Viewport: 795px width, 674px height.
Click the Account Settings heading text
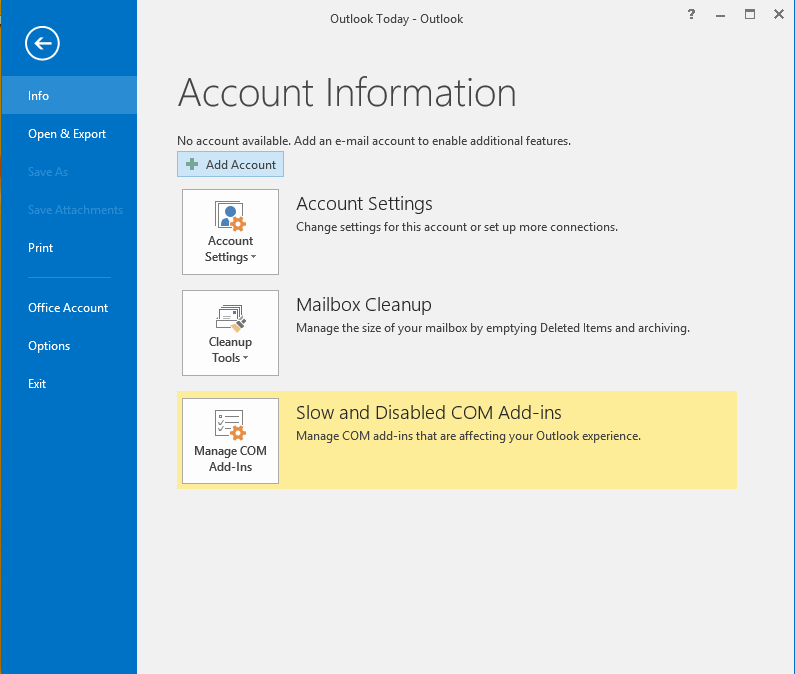coord(364,204)
